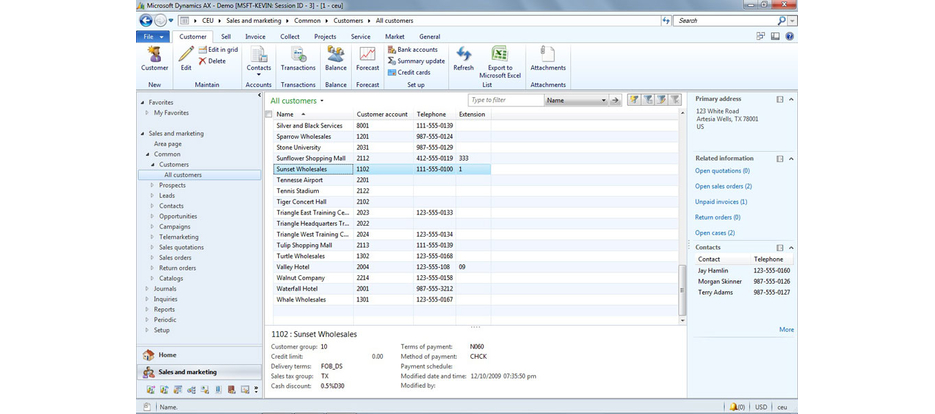This screenshot has height=414, width=935.
Task: Go back with the navigation arrow
Action: pyautogui.click(x=146, y=20)
